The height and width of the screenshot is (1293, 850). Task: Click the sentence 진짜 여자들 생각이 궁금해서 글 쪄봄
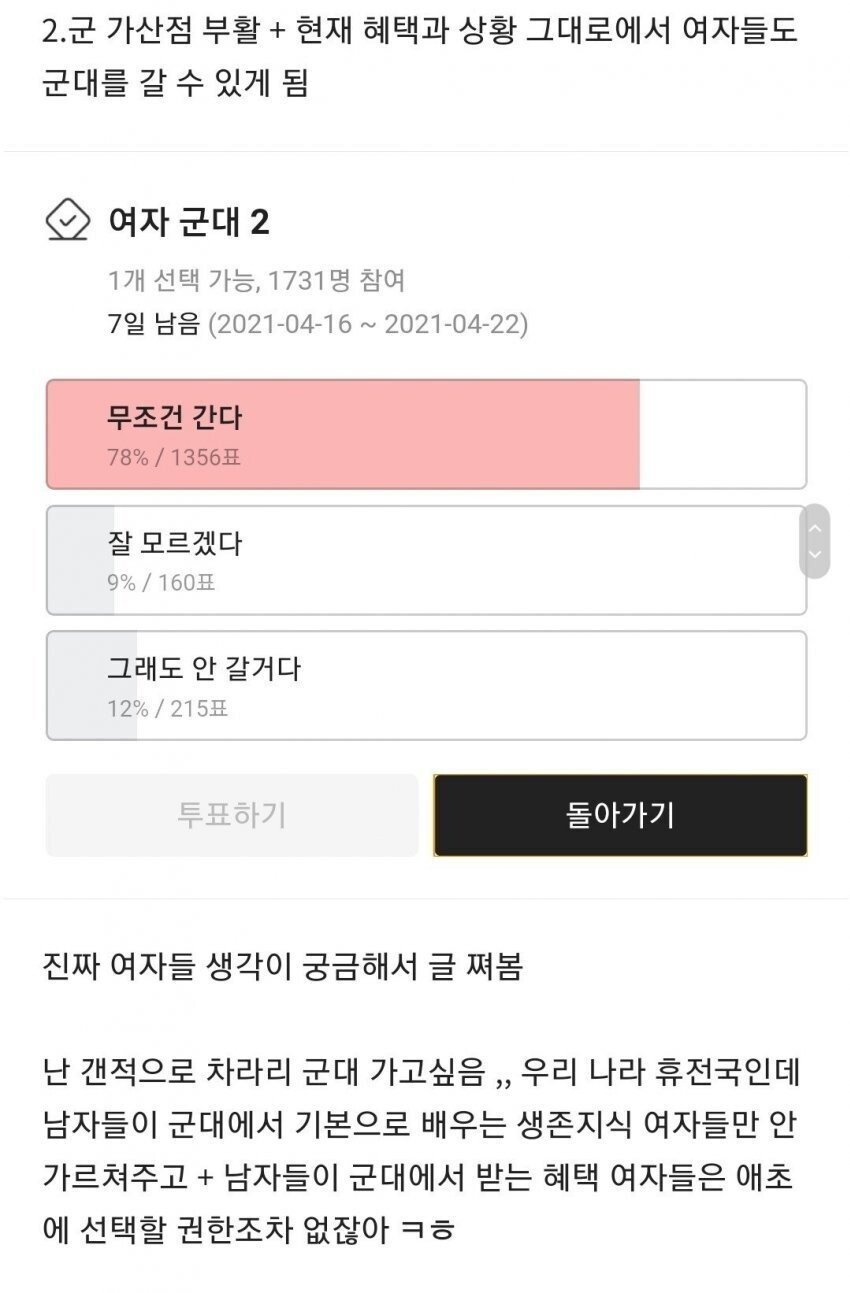[x=283, y=968]
